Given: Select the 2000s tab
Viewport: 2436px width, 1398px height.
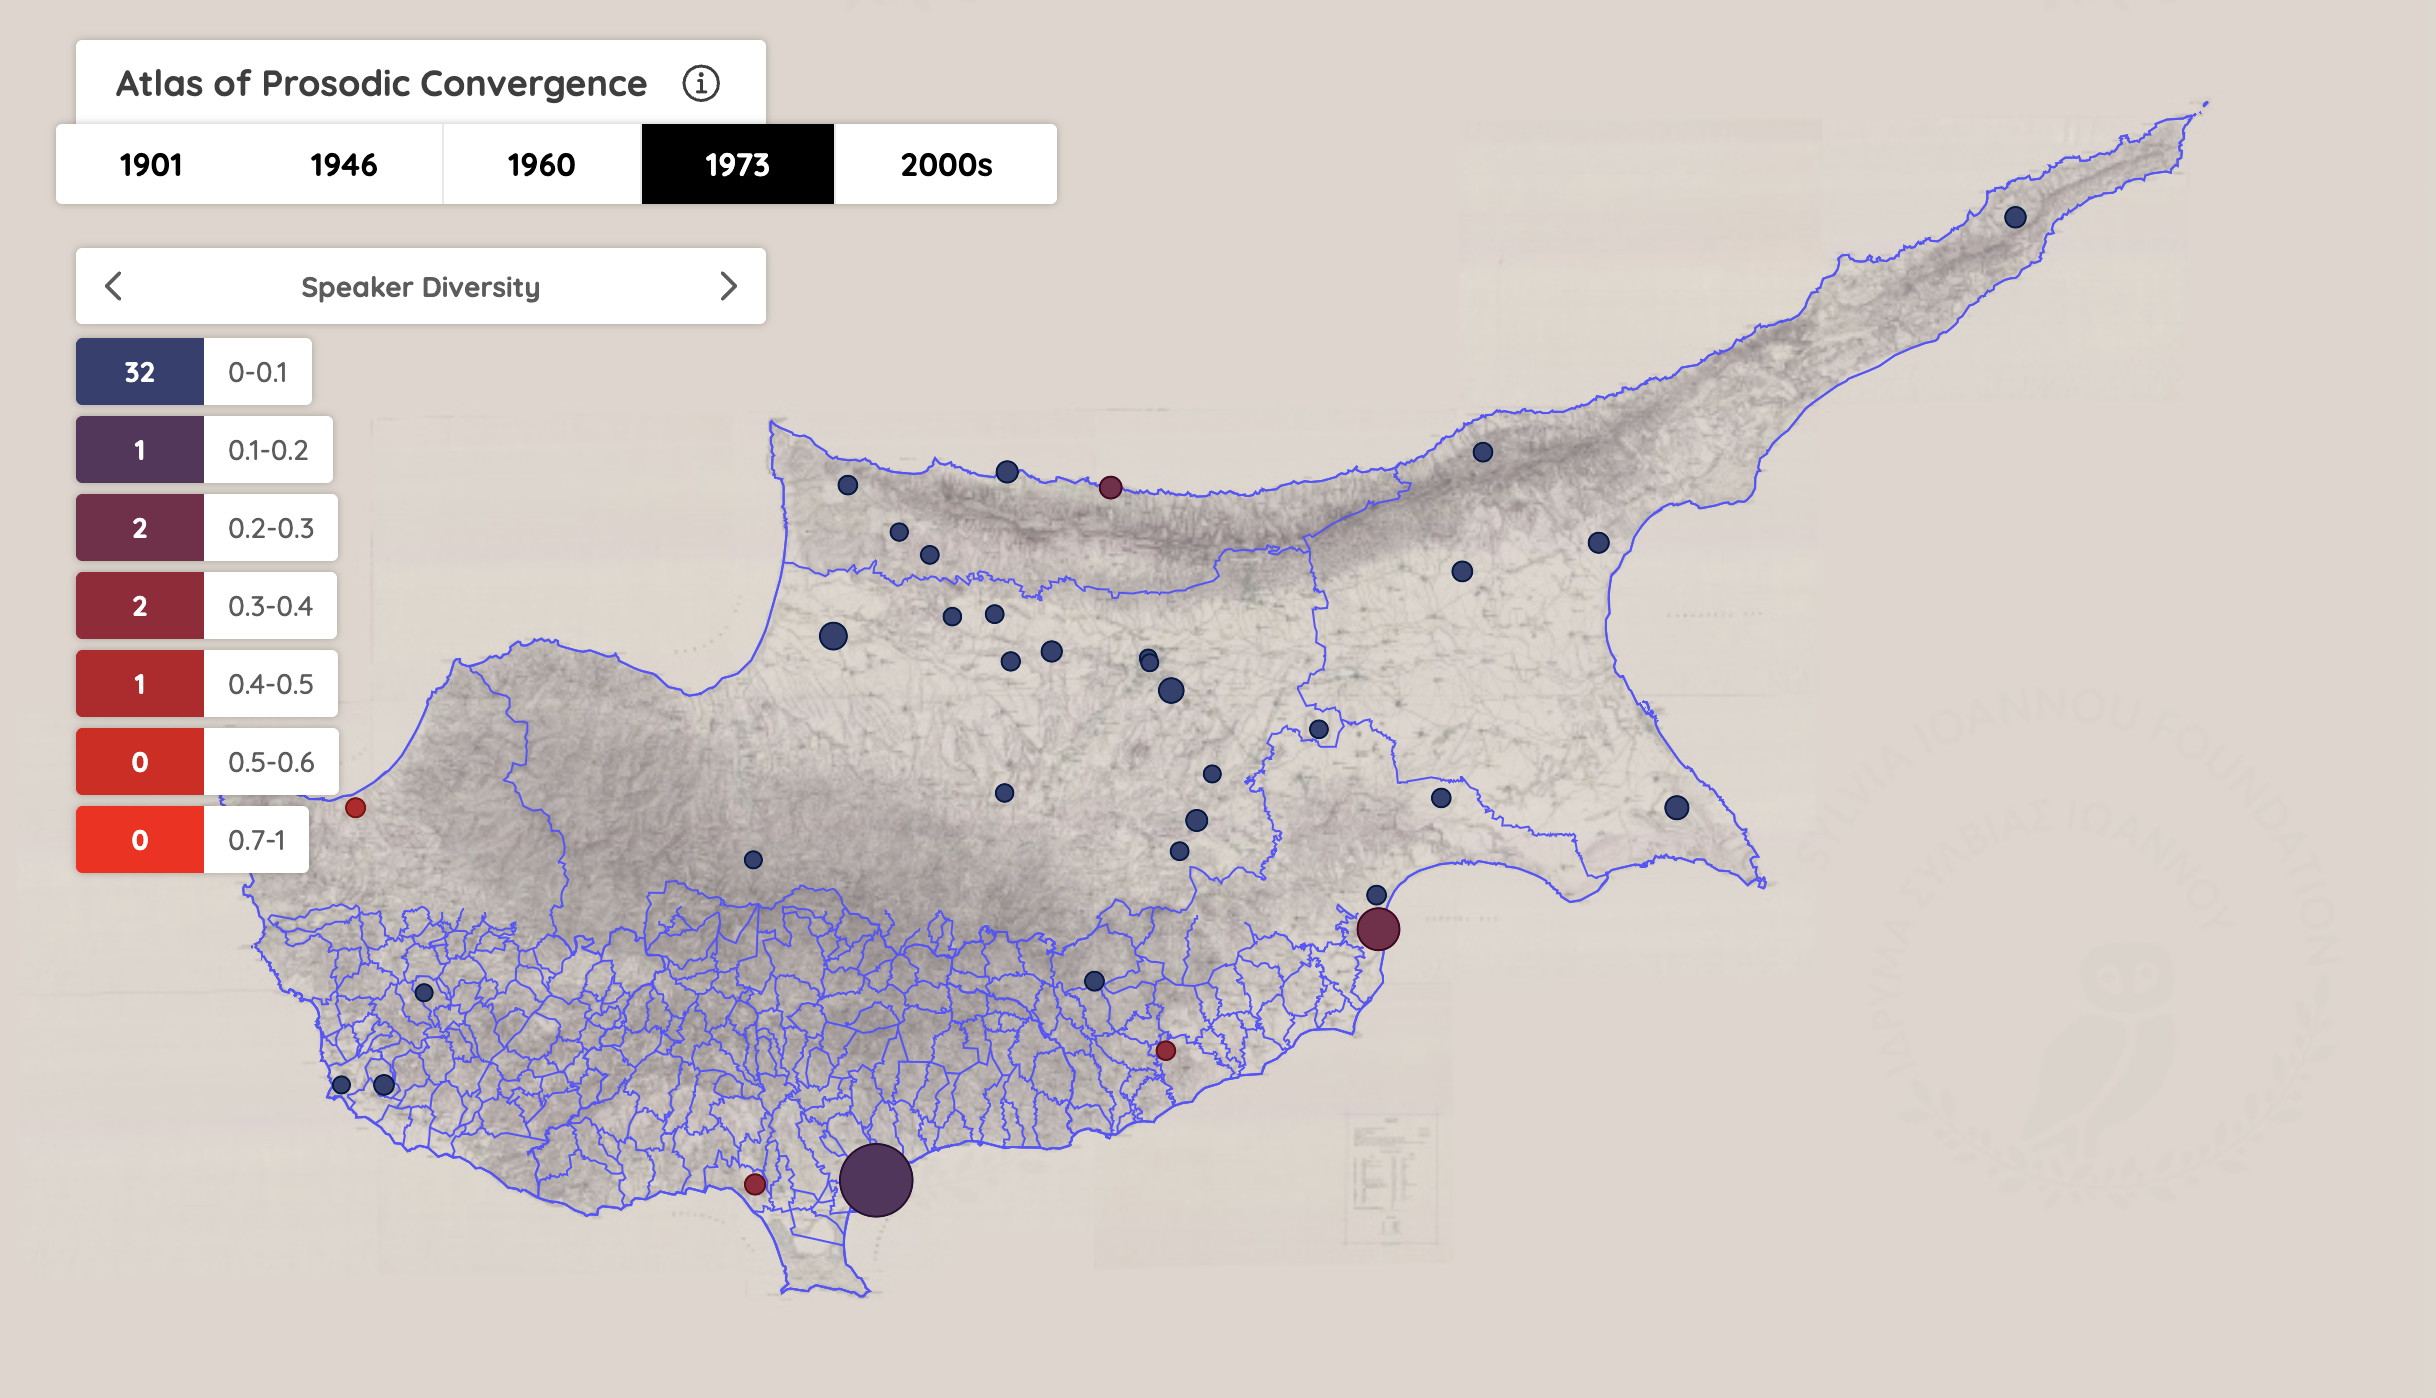Looking at the screenshot, I should pyautogui.click(x=944, y=164).
